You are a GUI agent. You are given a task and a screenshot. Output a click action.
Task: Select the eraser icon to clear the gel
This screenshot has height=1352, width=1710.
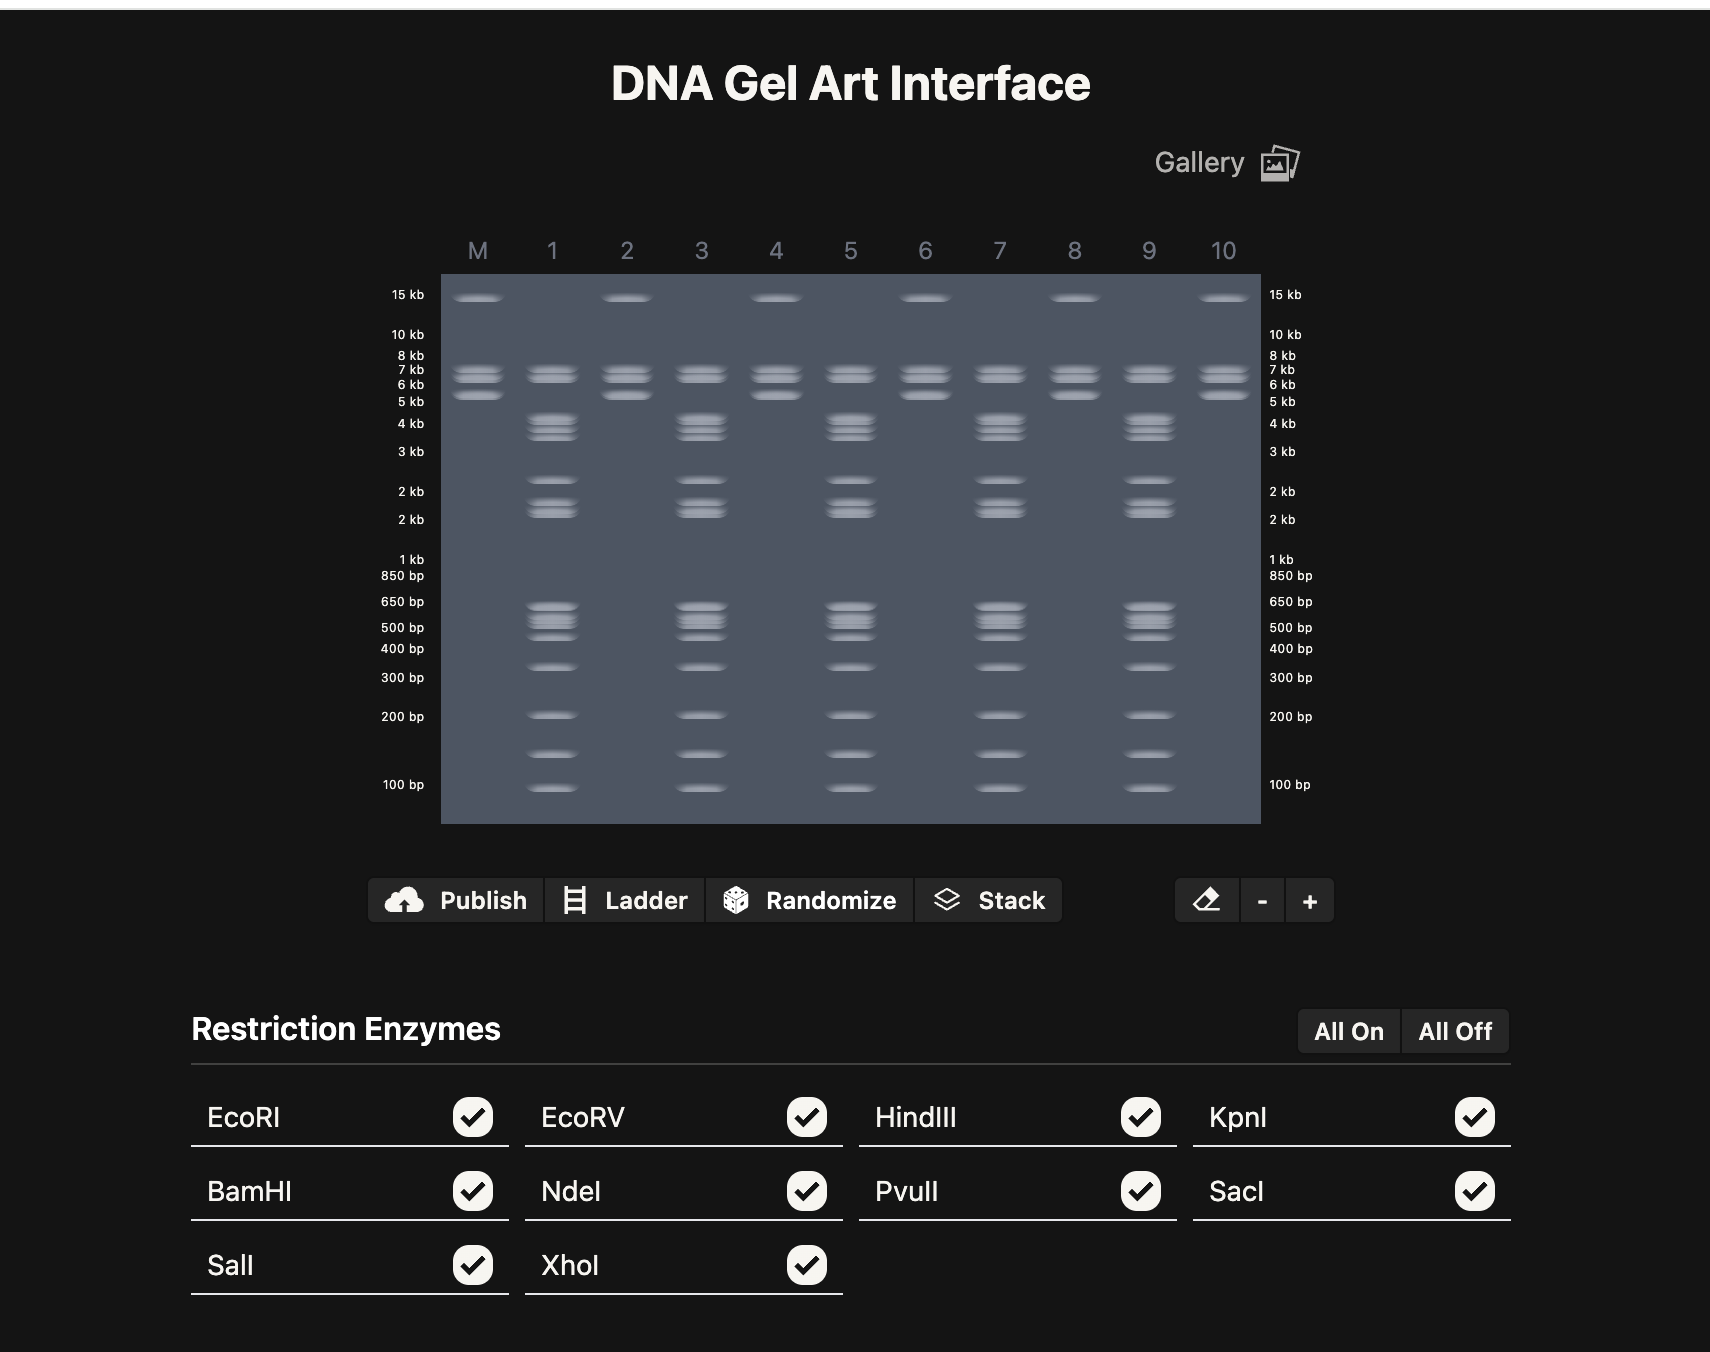[x=1207, y=900]
